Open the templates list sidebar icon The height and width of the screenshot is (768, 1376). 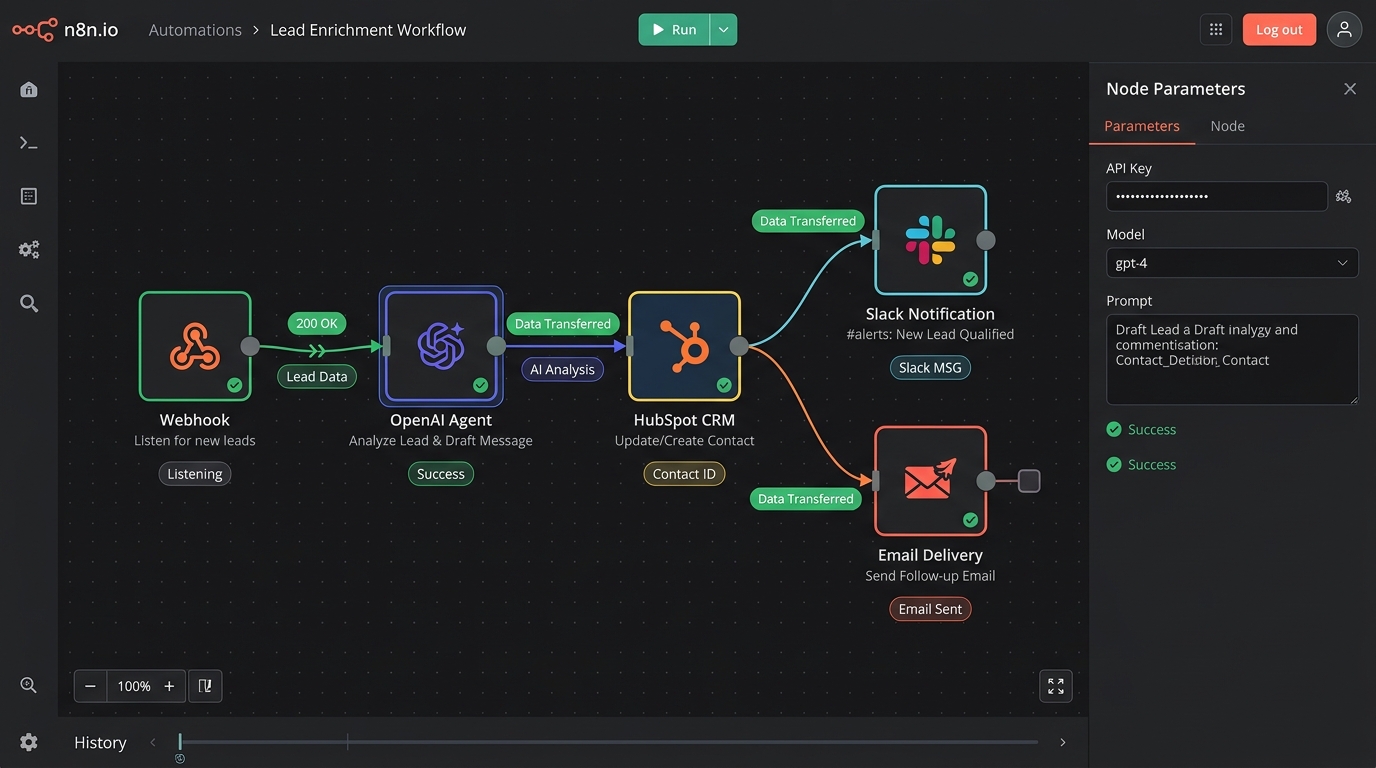(x=29, y=196)
